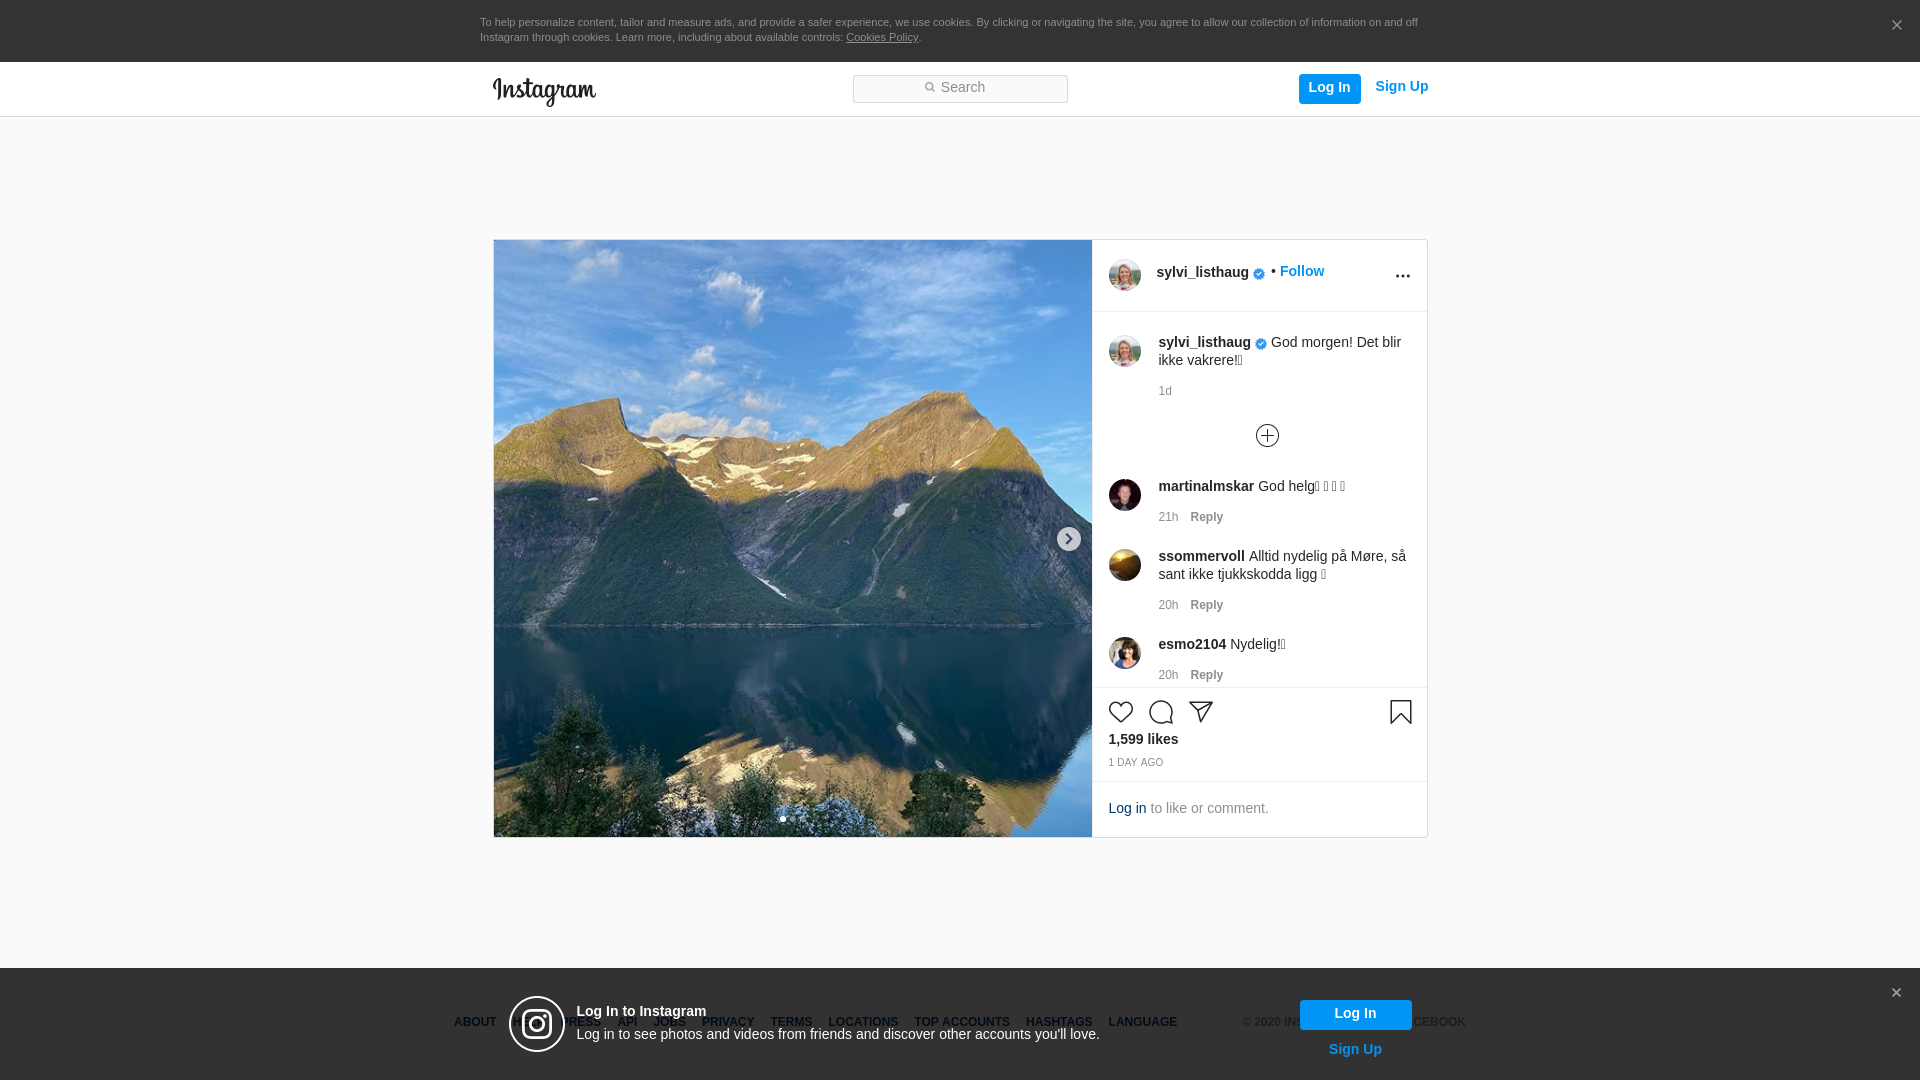Open sylvi_listhaug's avatar in the post header
The height and width of the screenshot is (1080, 1920).
1125,275
